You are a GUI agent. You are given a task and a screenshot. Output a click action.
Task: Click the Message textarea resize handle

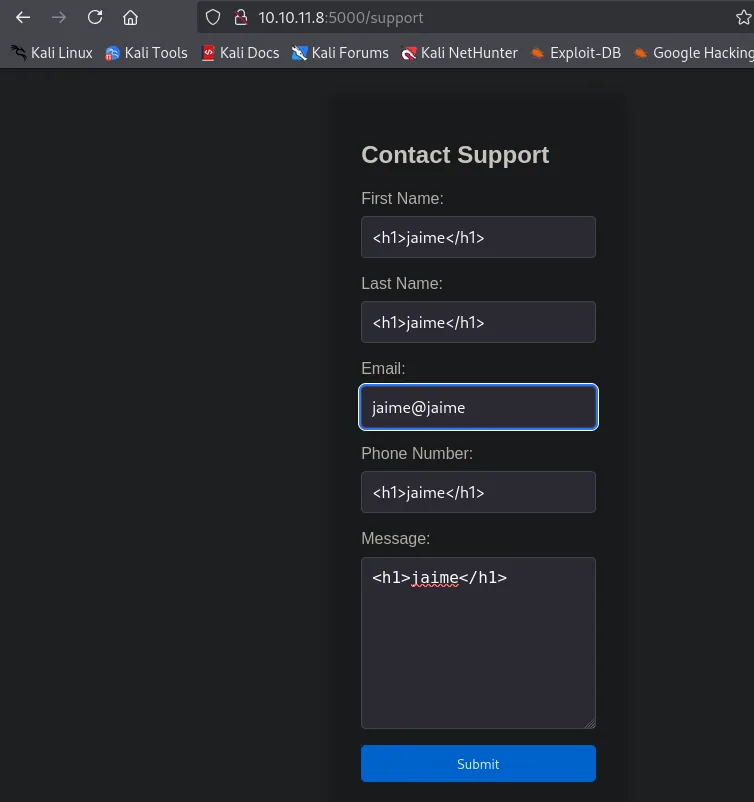click(x=590, y=723)
